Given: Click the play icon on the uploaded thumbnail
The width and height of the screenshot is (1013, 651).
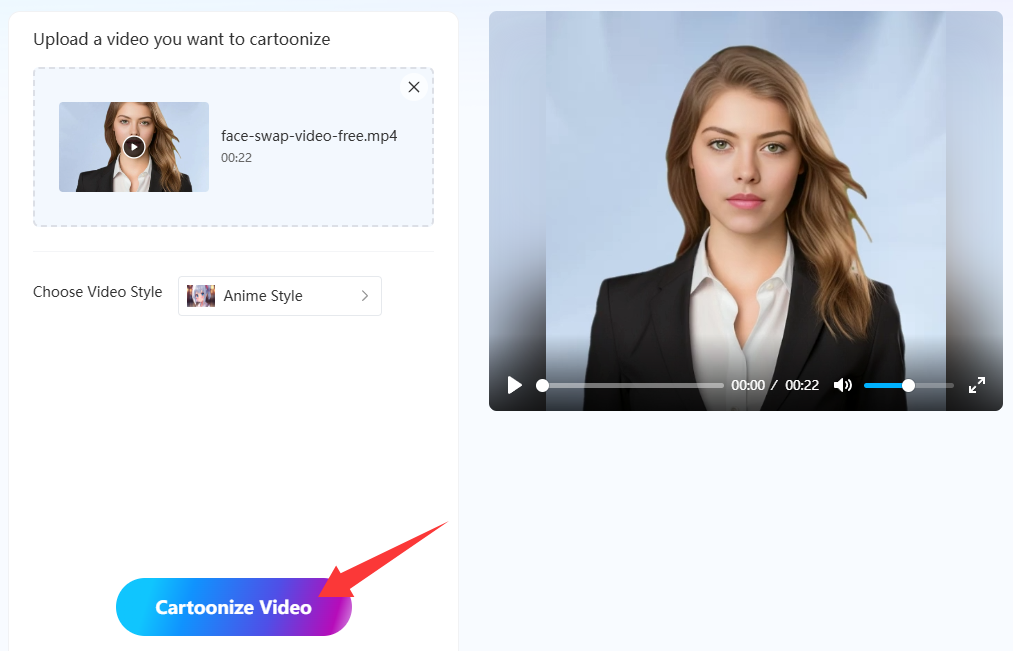Looking at the screenshot, I should point(133,147).
